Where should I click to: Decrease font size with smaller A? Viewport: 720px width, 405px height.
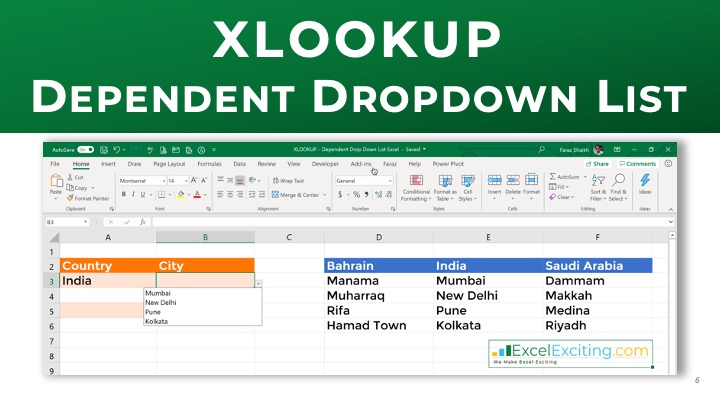point(204,180)
